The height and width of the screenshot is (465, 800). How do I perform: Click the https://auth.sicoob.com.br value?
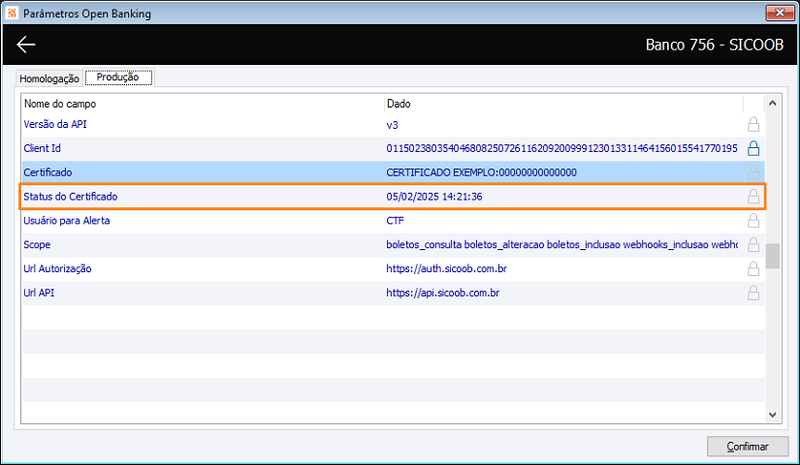click(x=446, y=268)
